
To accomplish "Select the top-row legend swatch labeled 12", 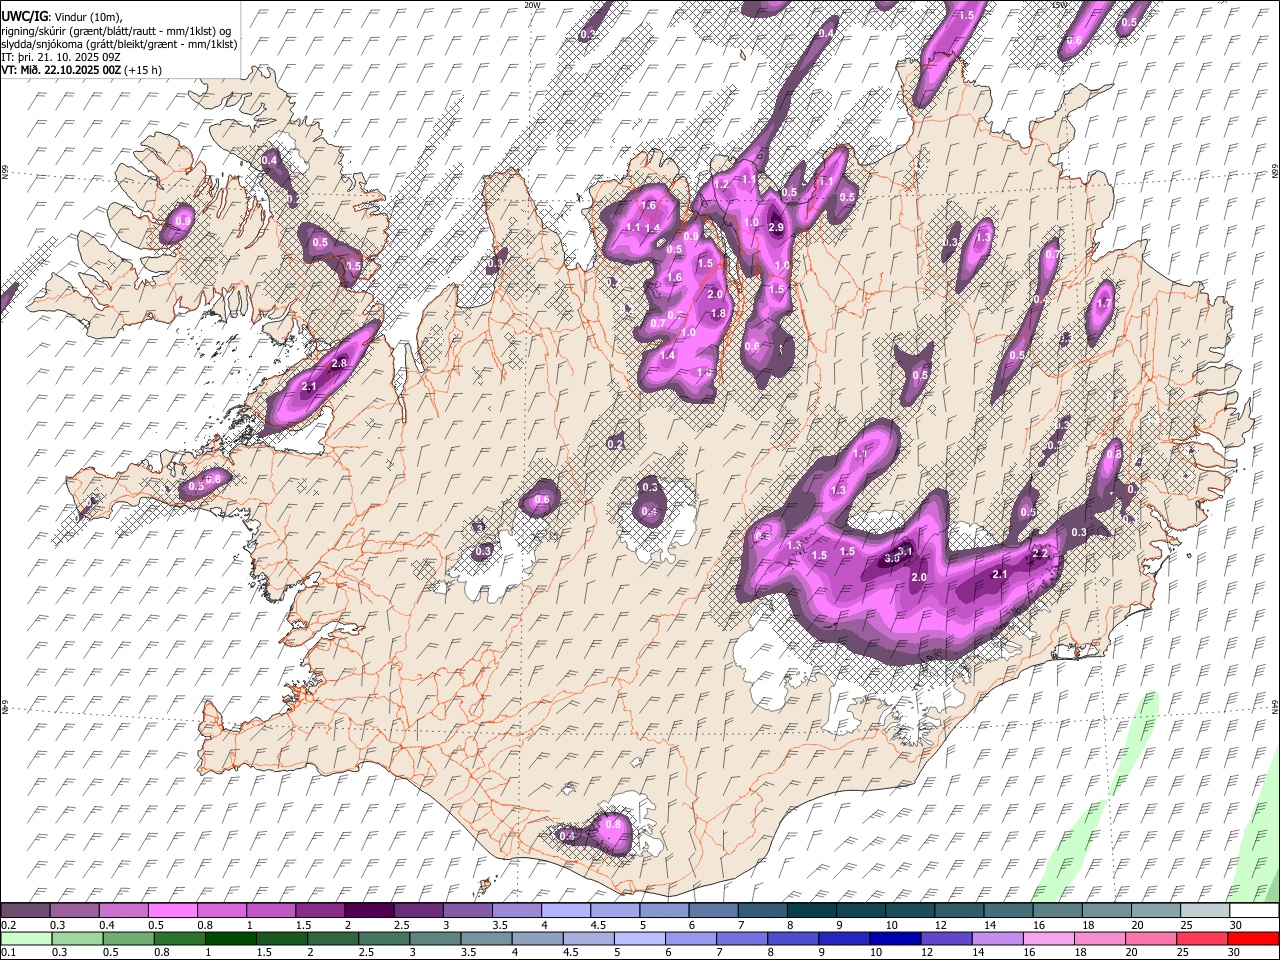I will coord(958,911).
